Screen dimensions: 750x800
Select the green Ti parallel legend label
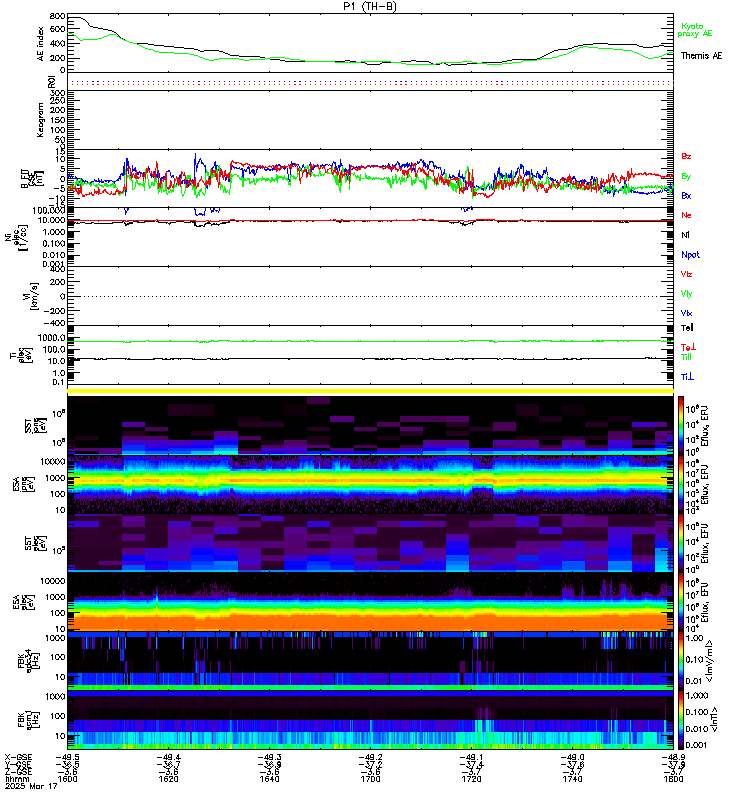686,357
